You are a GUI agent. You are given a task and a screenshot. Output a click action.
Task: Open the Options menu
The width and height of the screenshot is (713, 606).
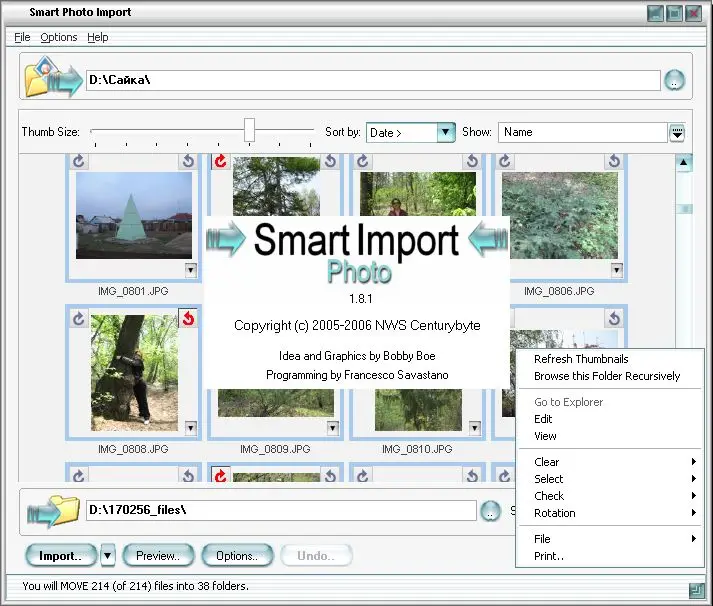coord(59,37)
